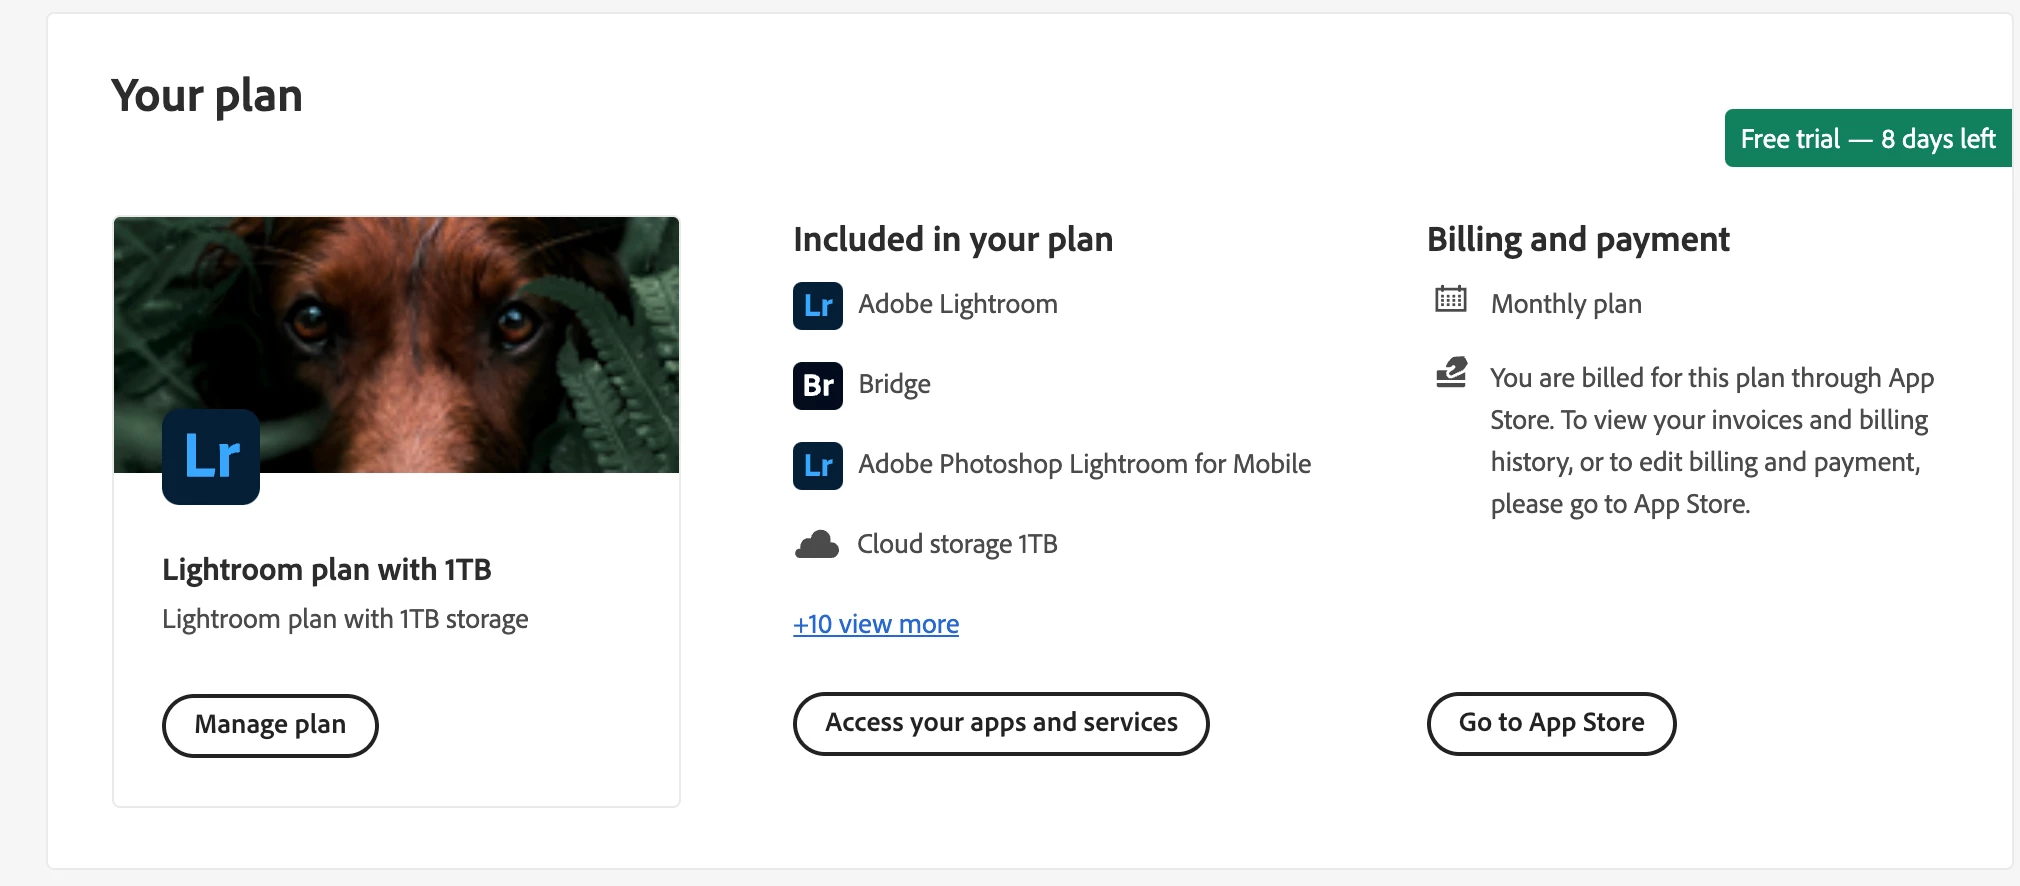2020x886 pixels.
Task: Click the large Lr logo on plan card
Action: pos(211,457)
